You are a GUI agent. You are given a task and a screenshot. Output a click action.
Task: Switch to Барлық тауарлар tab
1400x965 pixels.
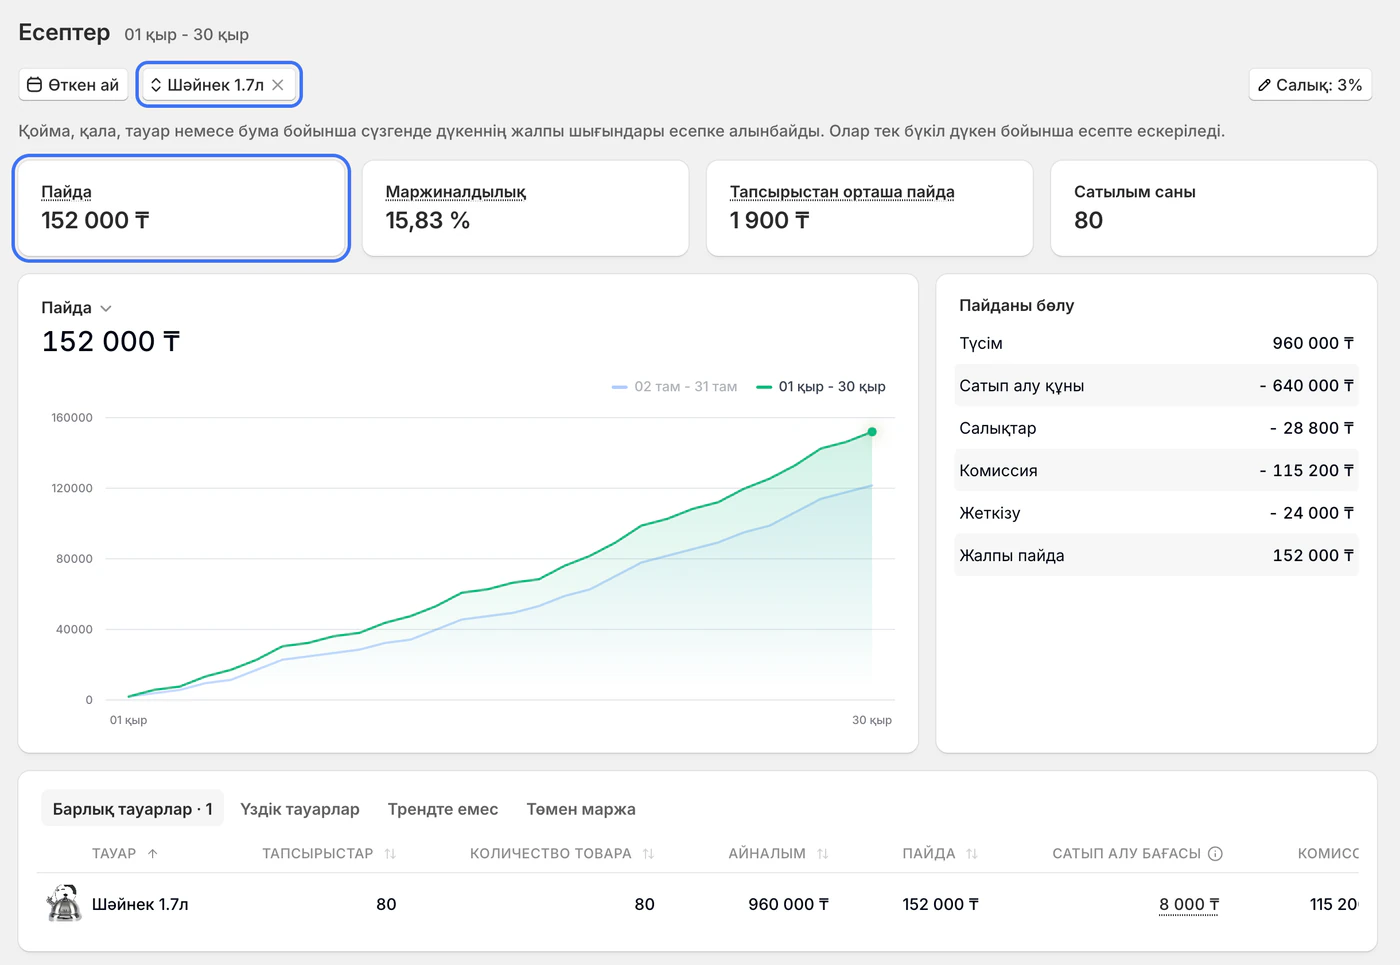click(132, 809)
